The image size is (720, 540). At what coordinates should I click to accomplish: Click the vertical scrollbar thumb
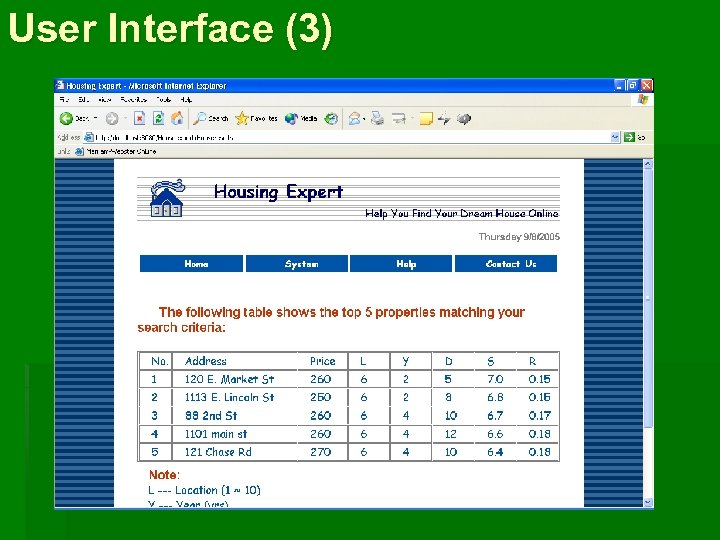point(648,298)
